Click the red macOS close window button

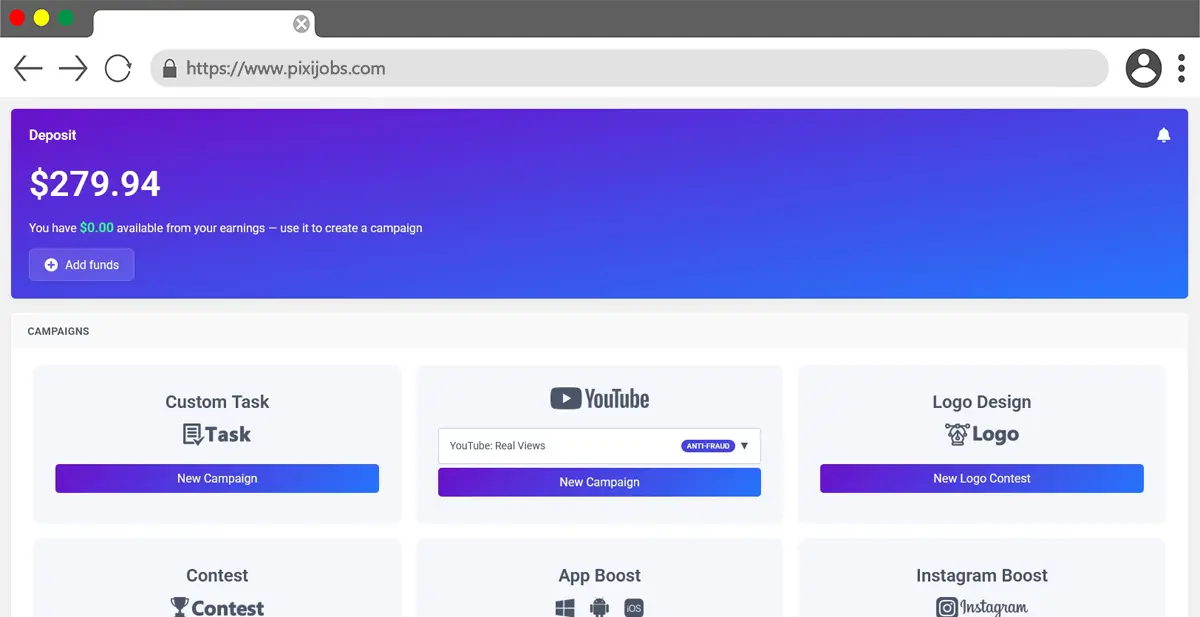tap(17, 18)
